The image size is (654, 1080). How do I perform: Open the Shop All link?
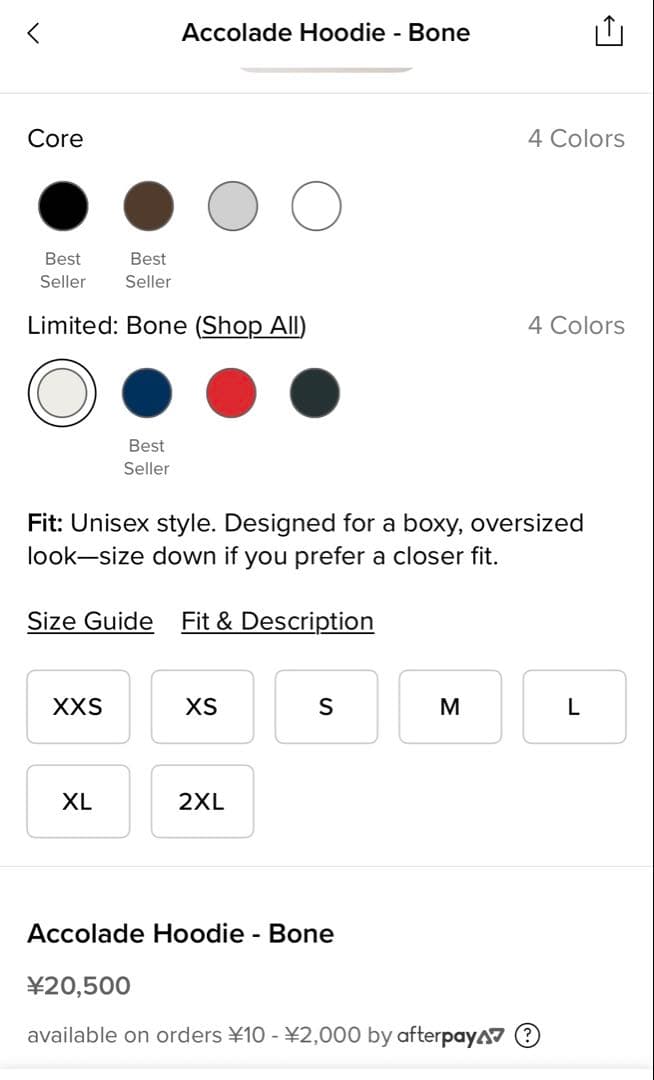click(x=251, y=326)
